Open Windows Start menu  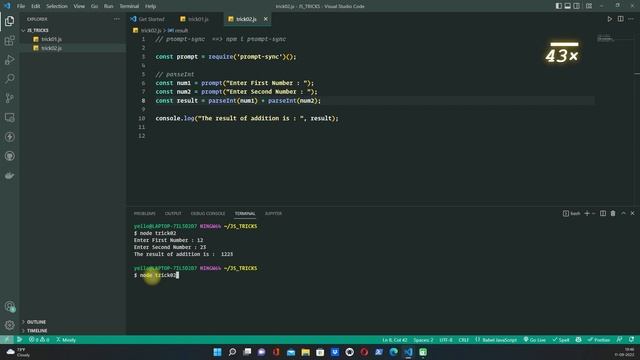tap(218, 352)
